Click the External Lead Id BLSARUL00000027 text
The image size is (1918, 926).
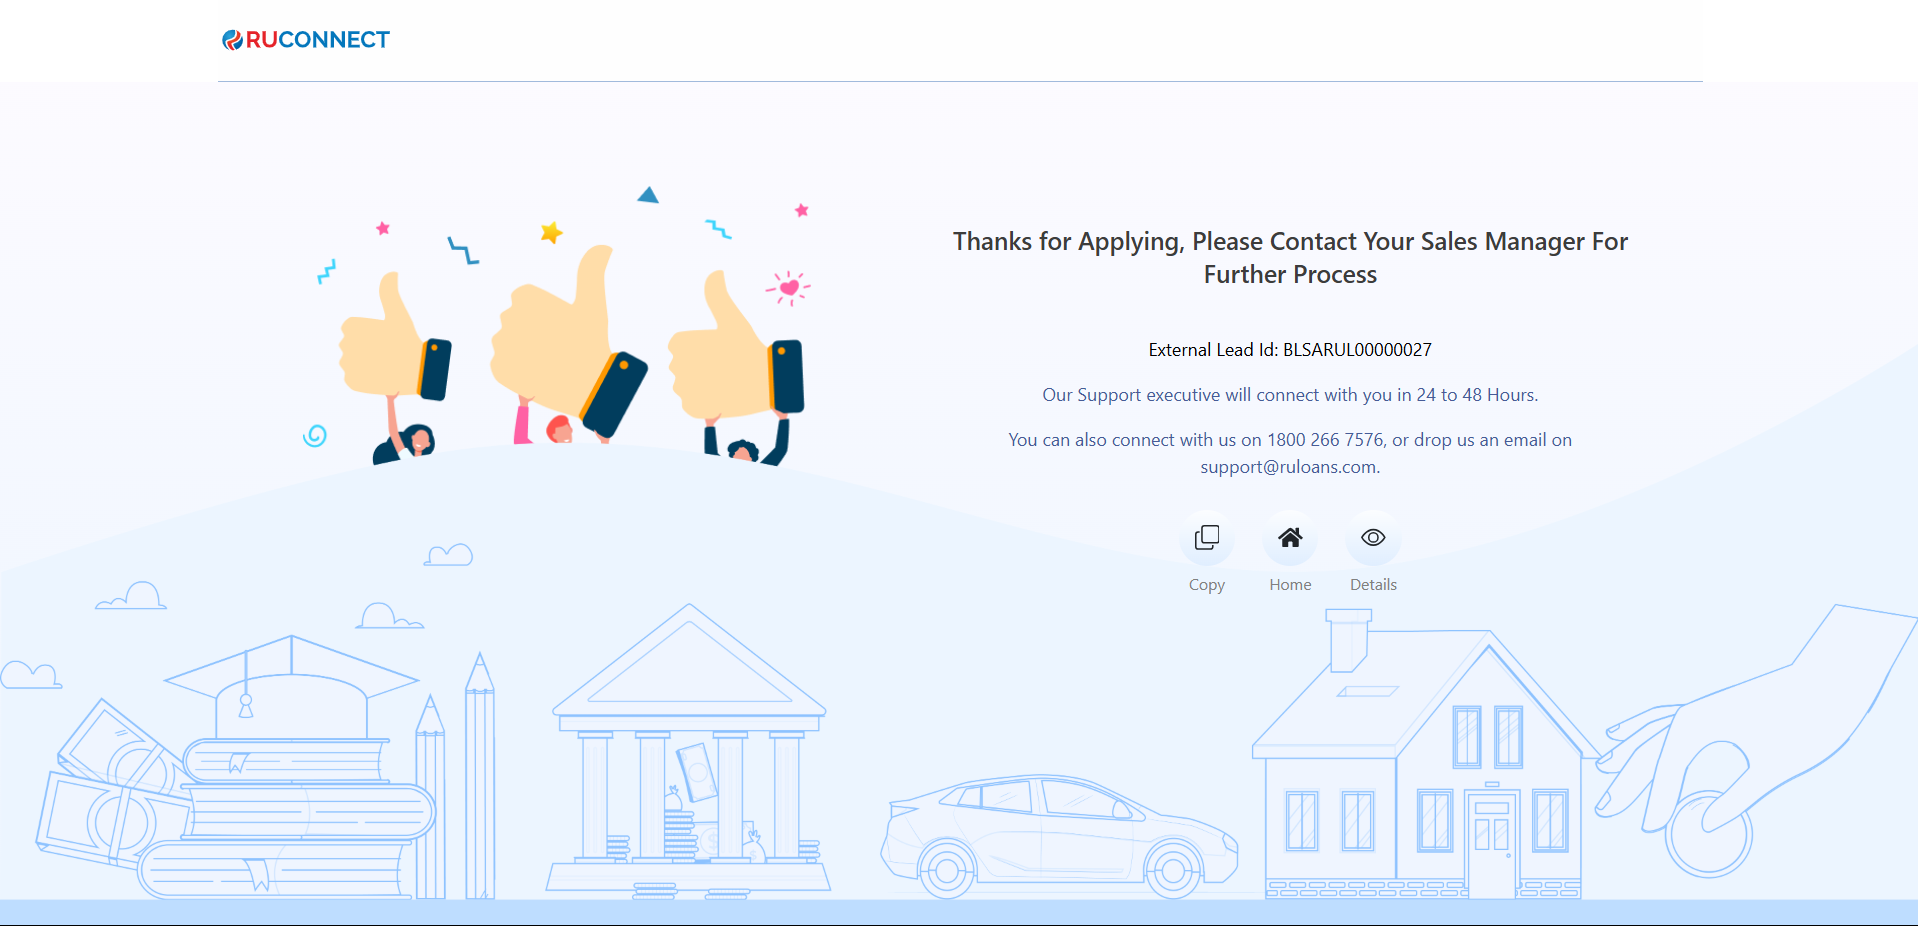[x=1290, y=350]
